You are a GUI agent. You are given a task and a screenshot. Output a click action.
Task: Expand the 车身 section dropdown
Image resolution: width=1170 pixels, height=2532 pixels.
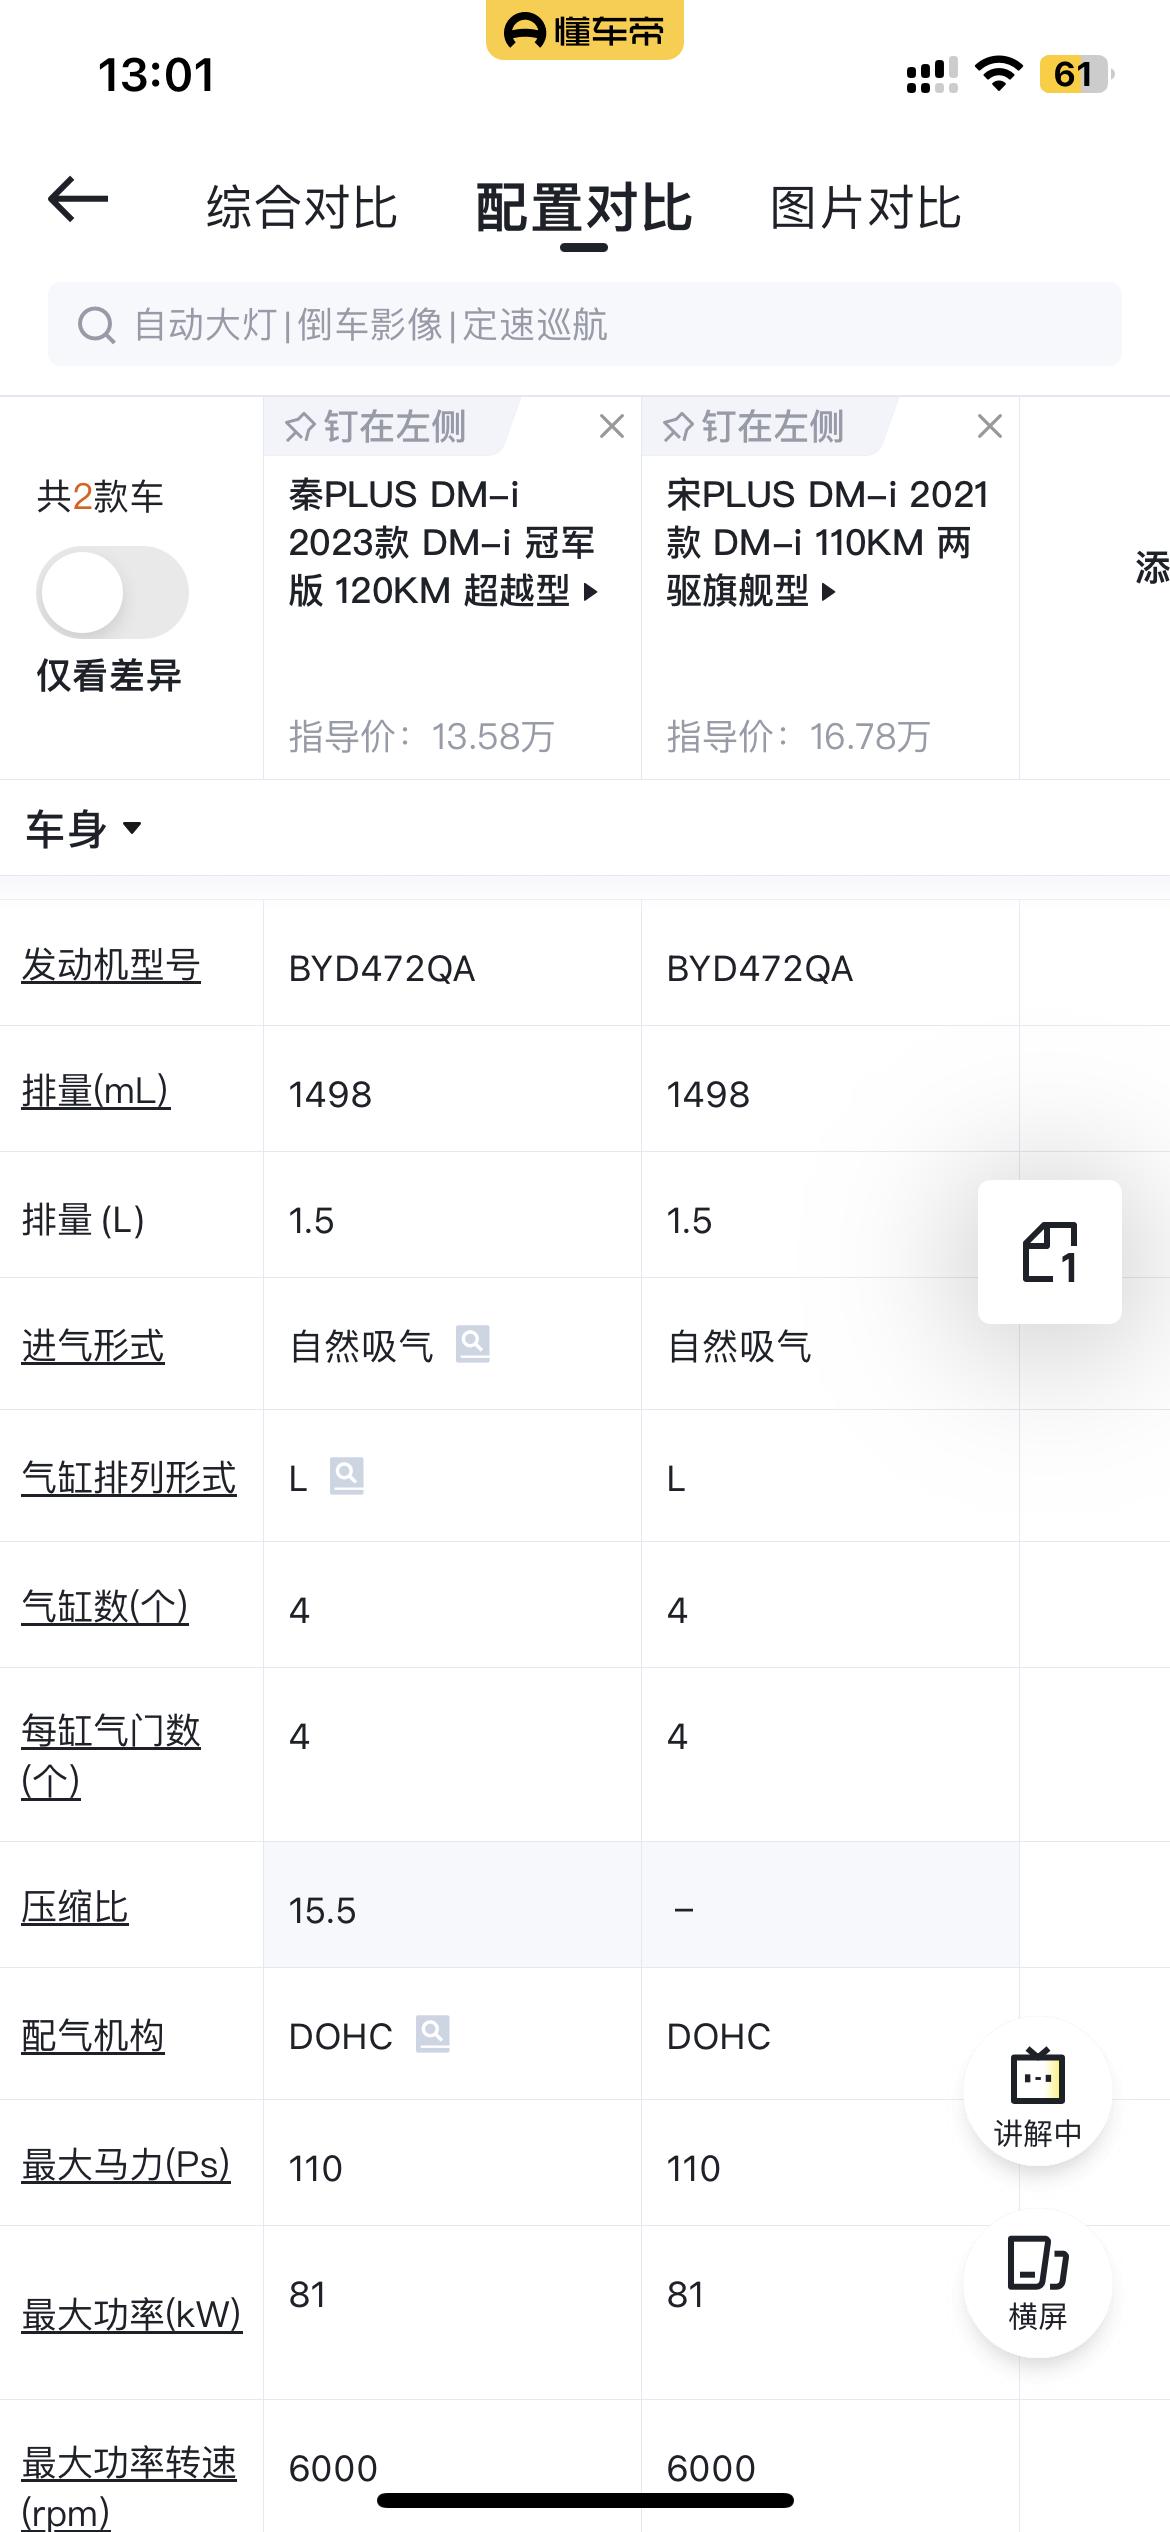(x=84, y=829)
